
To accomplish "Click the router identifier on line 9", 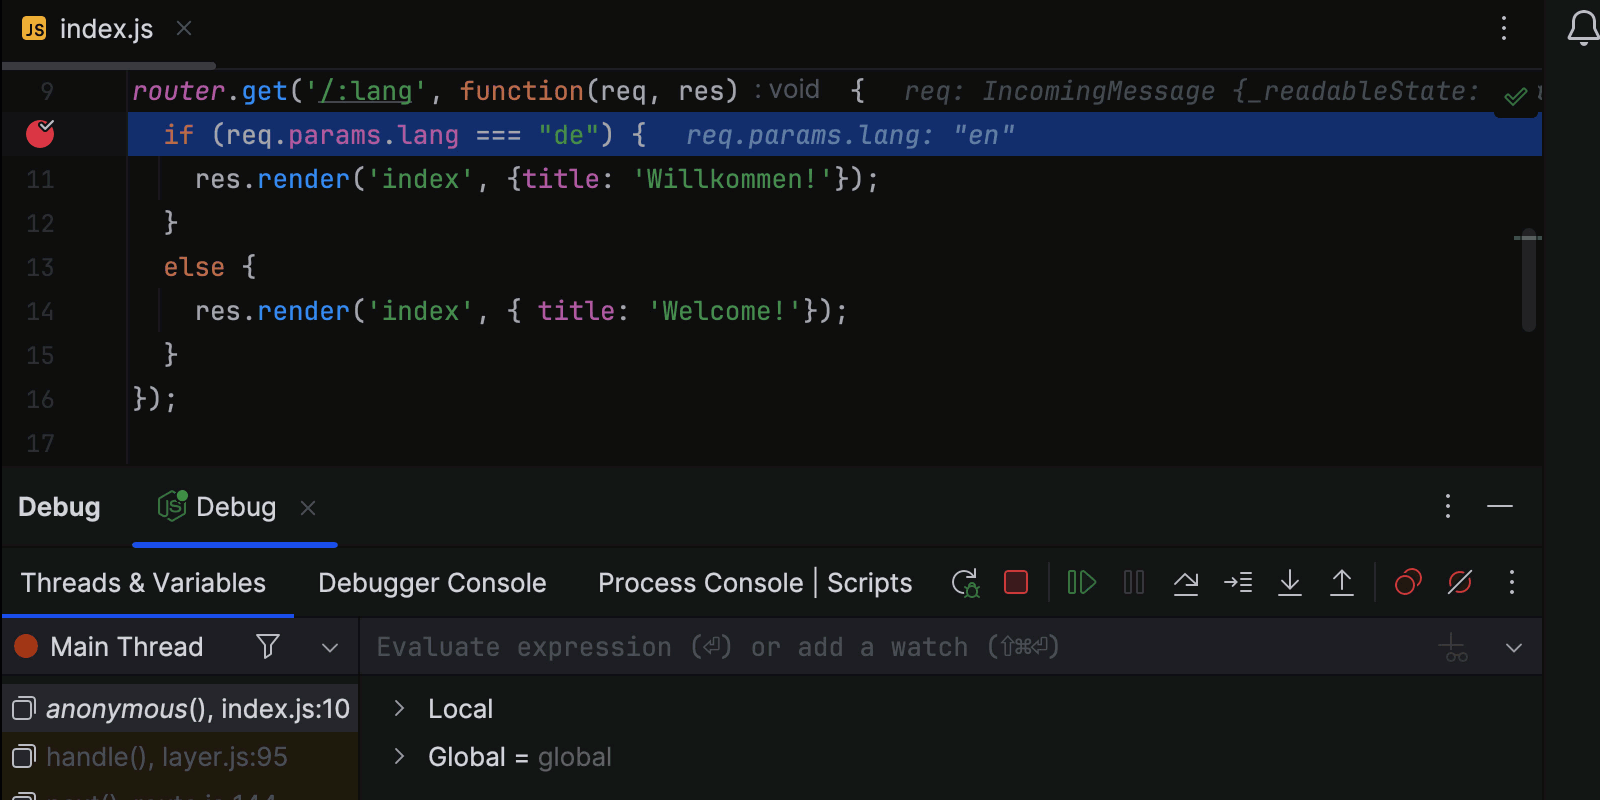I will tap(179, 91).
